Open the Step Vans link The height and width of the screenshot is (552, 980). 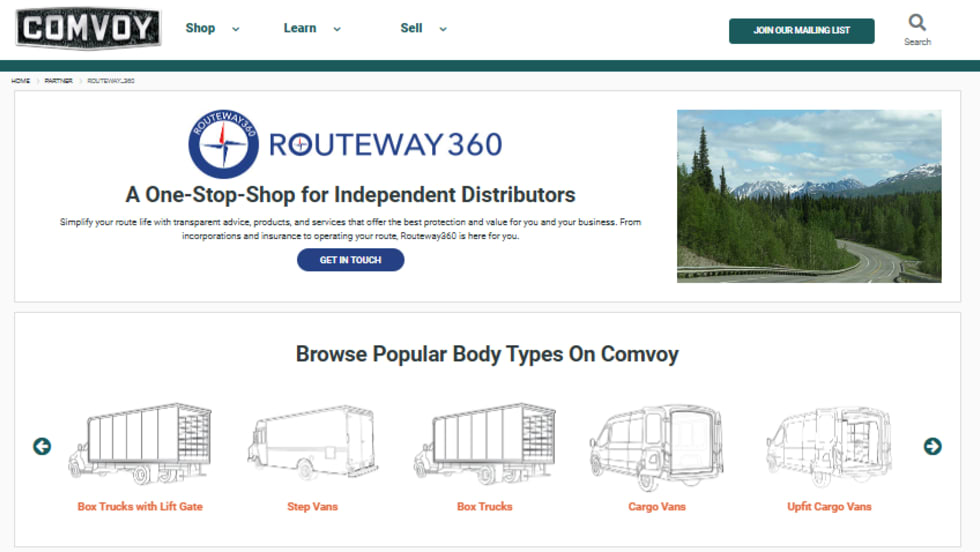pyautogui.click(x=312, y=506)
